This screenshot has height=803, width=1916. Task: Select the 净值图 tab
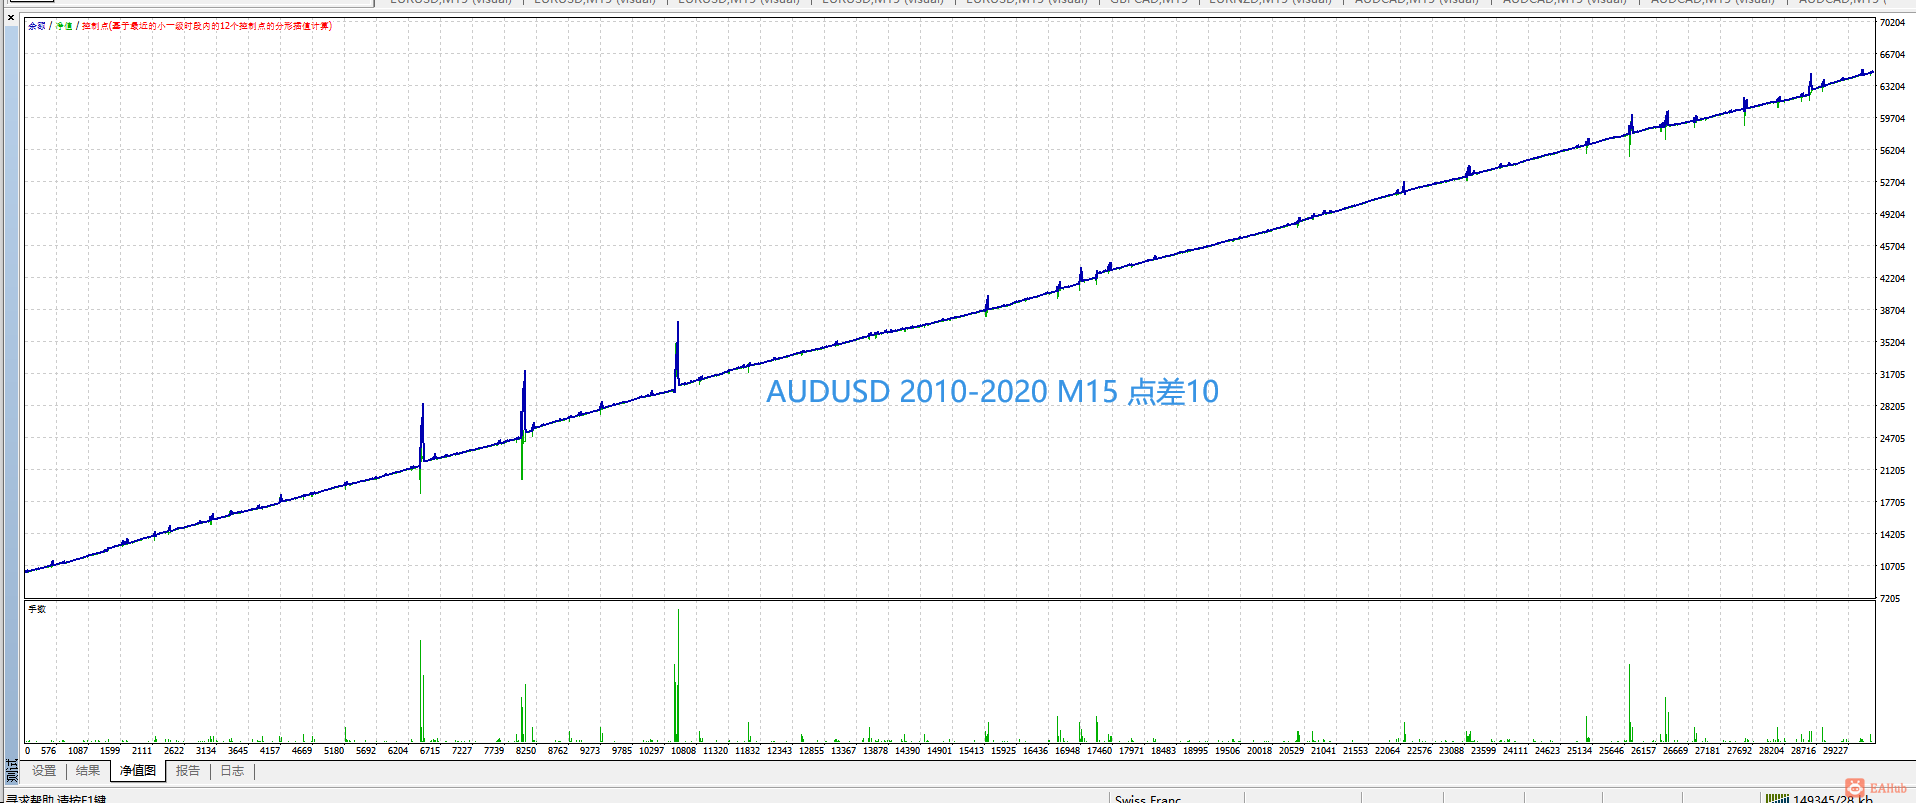tap(138, 771)
